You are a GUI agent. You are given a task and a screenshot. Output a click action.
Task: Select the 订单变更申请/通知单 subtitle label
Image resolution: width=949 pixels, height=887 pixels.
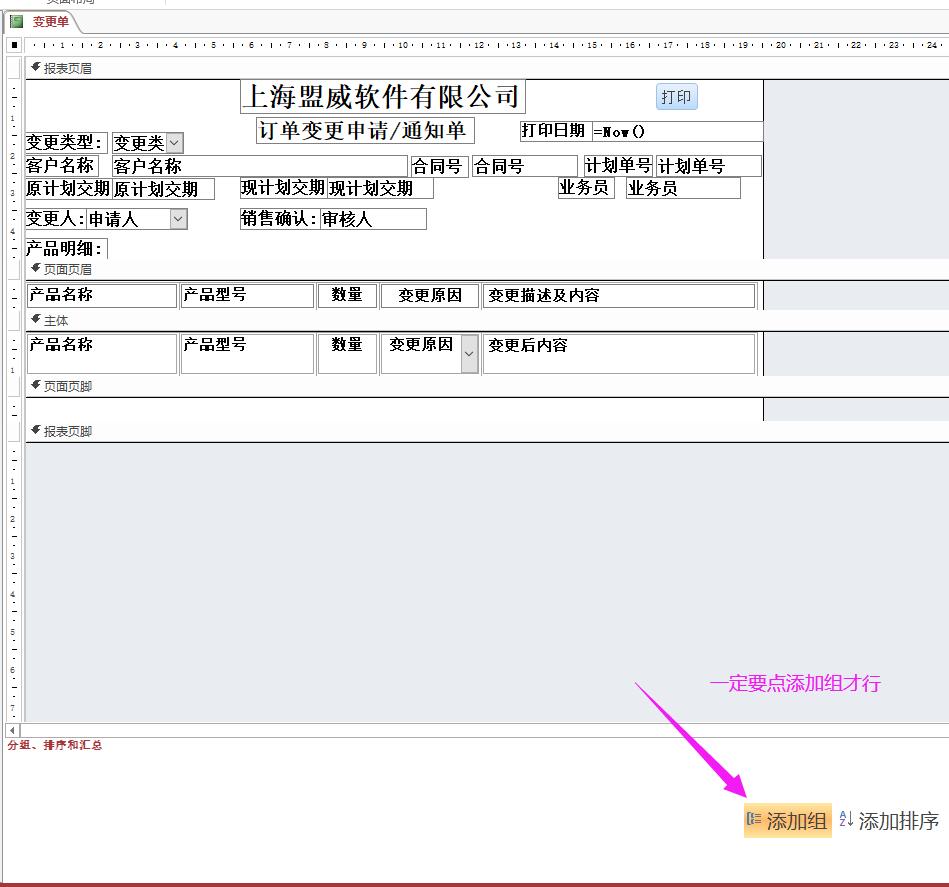[365, 130]
